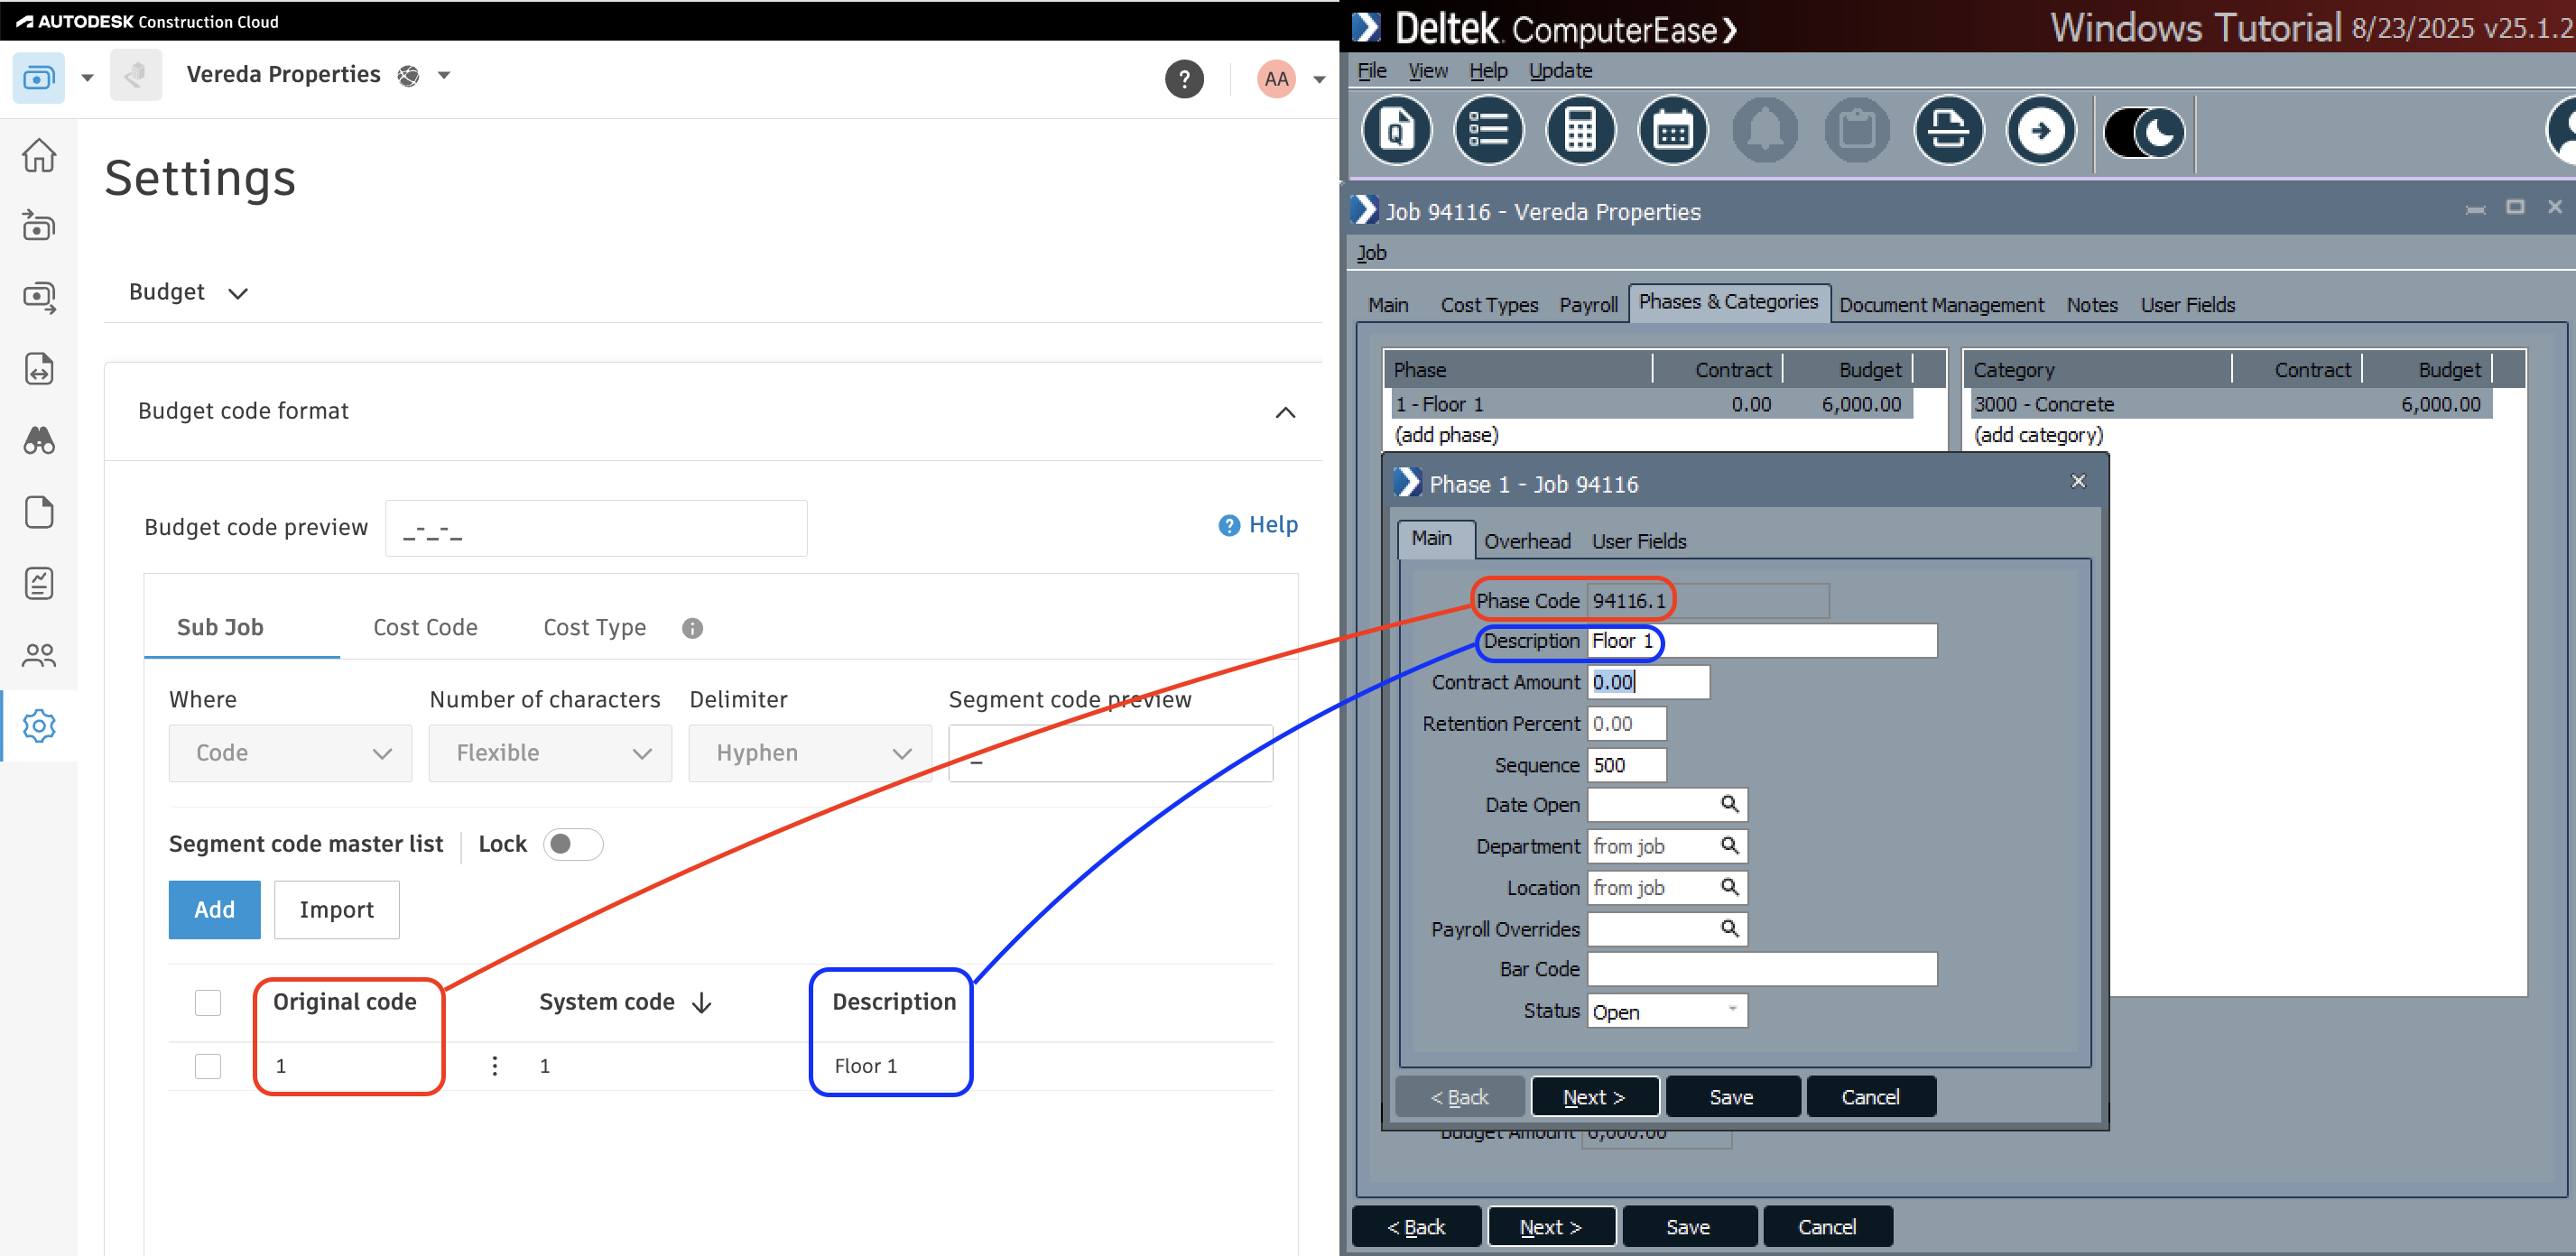This screenshot has width=2576, height=1256.
Task: Switch to the Cost Code tab
Action: [x=425, y=627]
